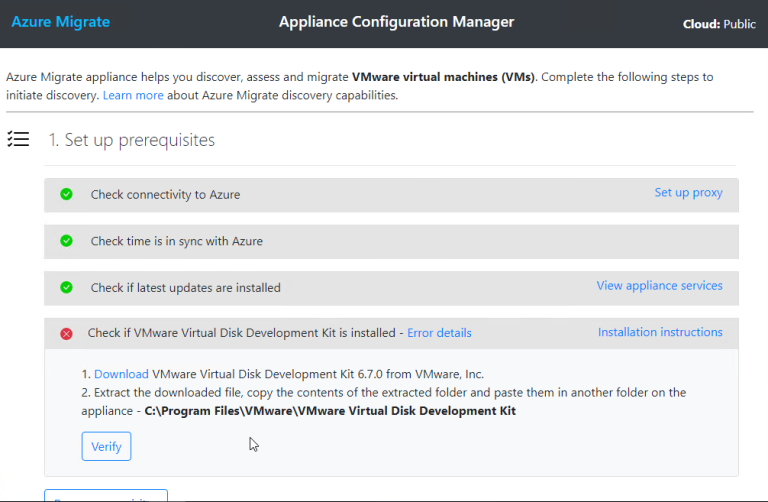Click green check icon for time sync
Screen dimensions: 768x502
coord(66,241)
